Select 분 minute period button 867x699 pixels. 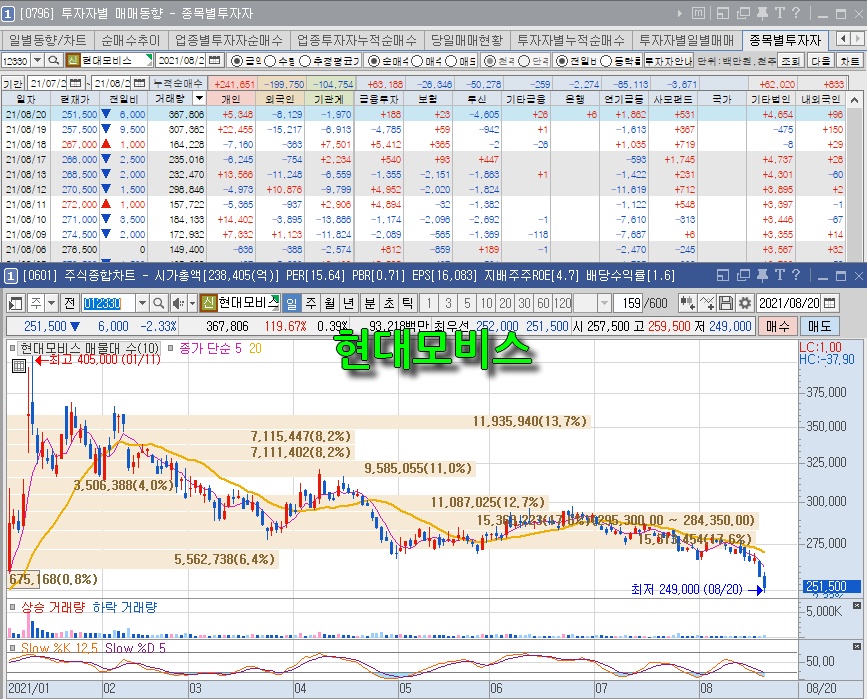click(x=370, y=303)
